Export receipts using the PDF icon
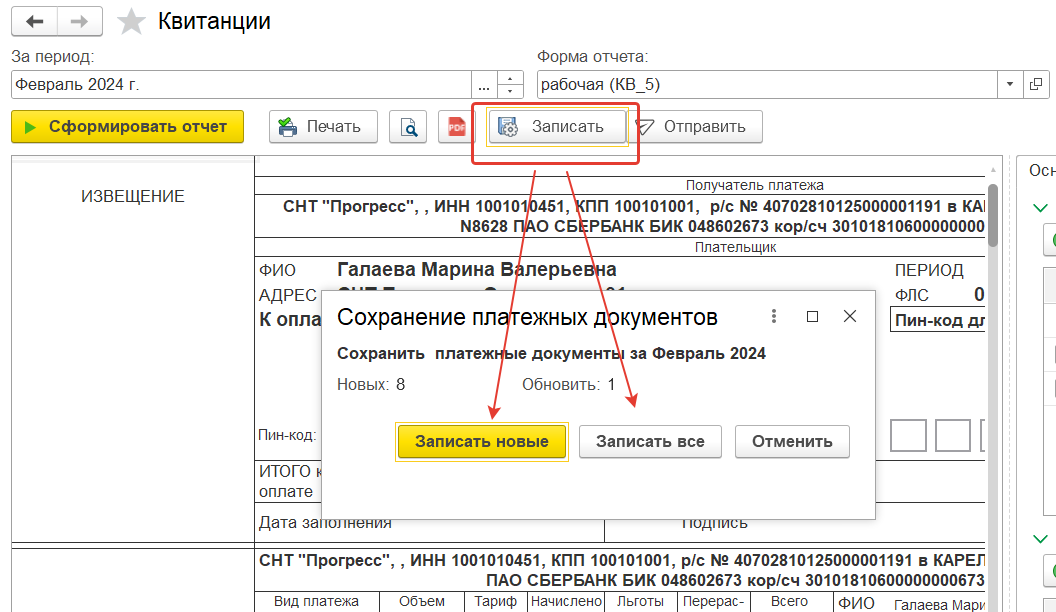The width and height of the screenshot is (1056, 612). [456, 127]
